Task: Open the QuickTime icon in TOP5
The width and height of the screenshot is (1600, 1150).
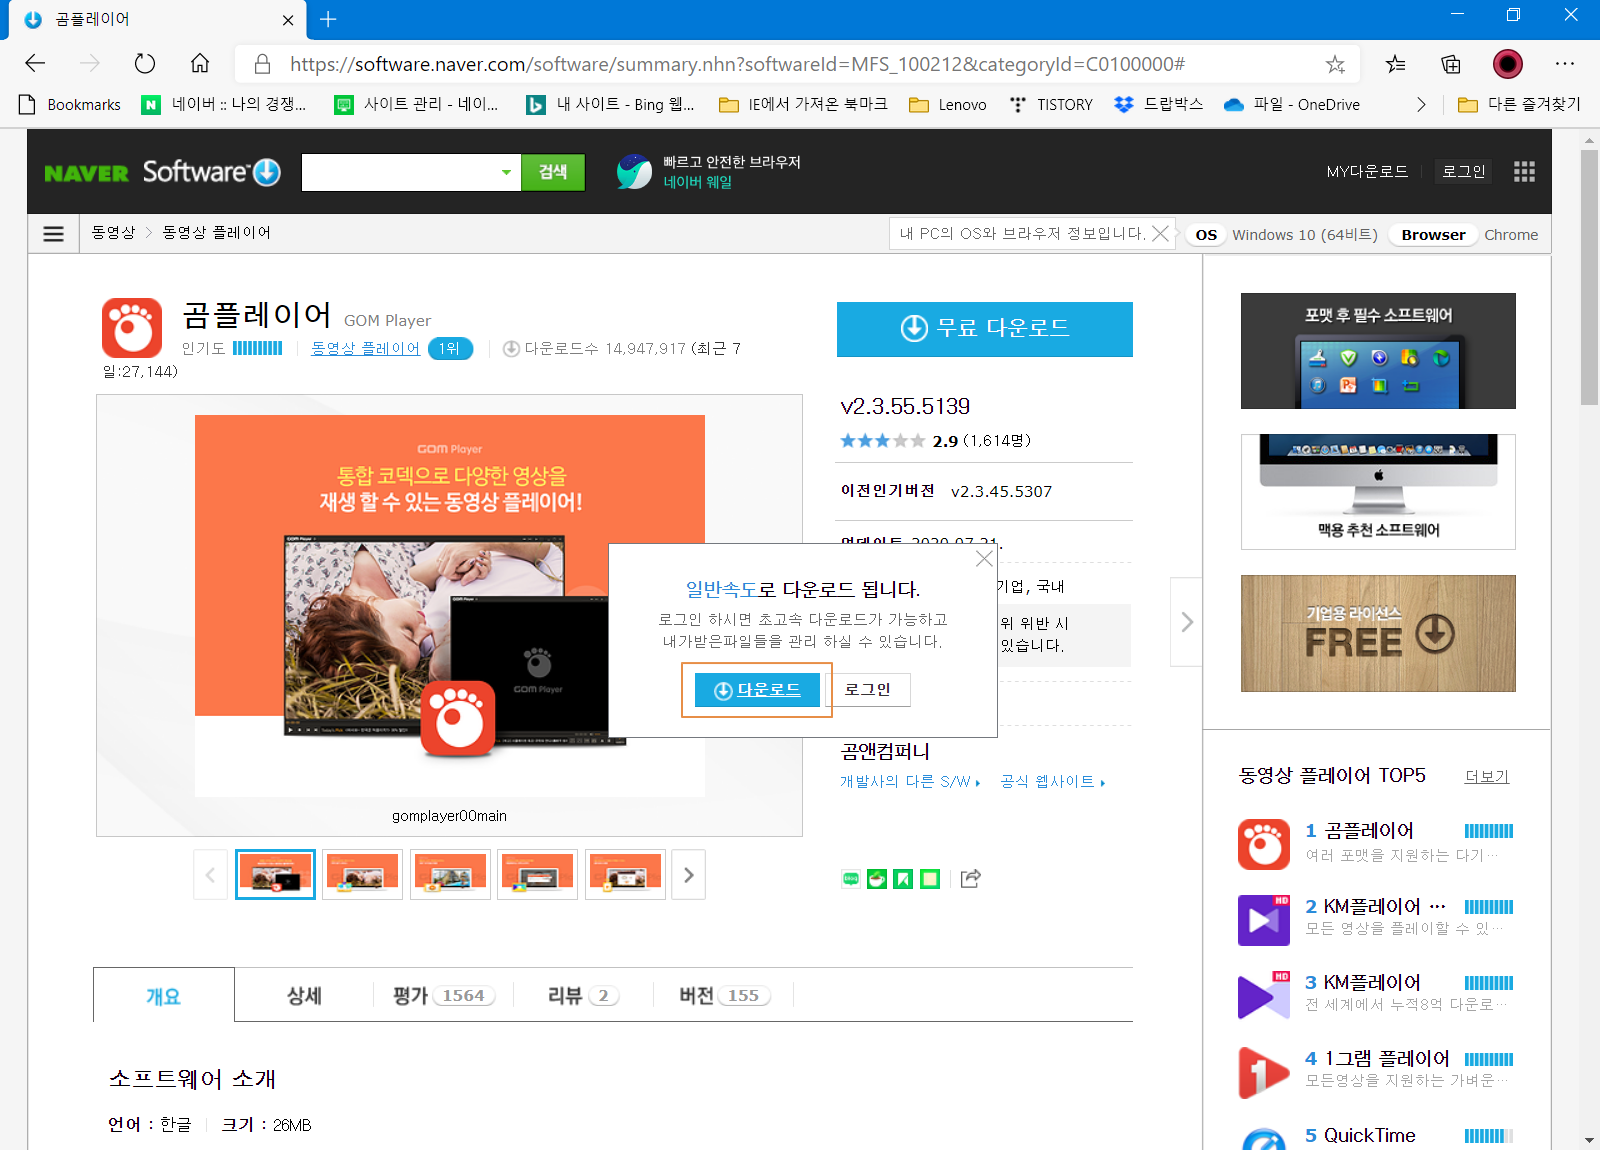Action: click(x=1264, y=1138)
